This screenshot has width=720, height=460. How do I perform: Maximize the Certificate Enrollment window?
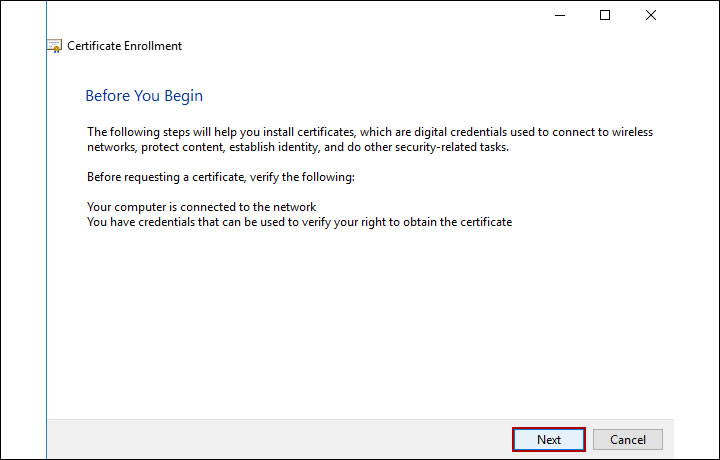point(605,15)
